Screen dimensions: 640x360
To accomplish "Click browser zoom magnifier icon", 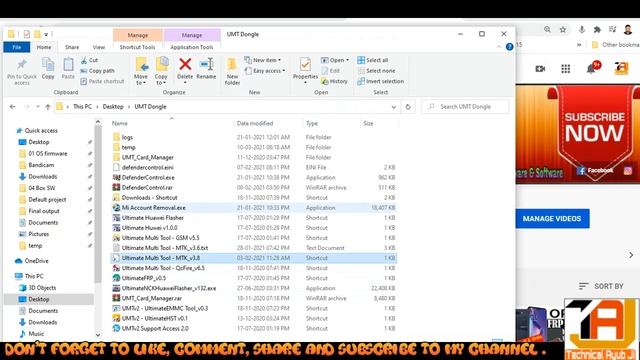I will tap(547, 29).
